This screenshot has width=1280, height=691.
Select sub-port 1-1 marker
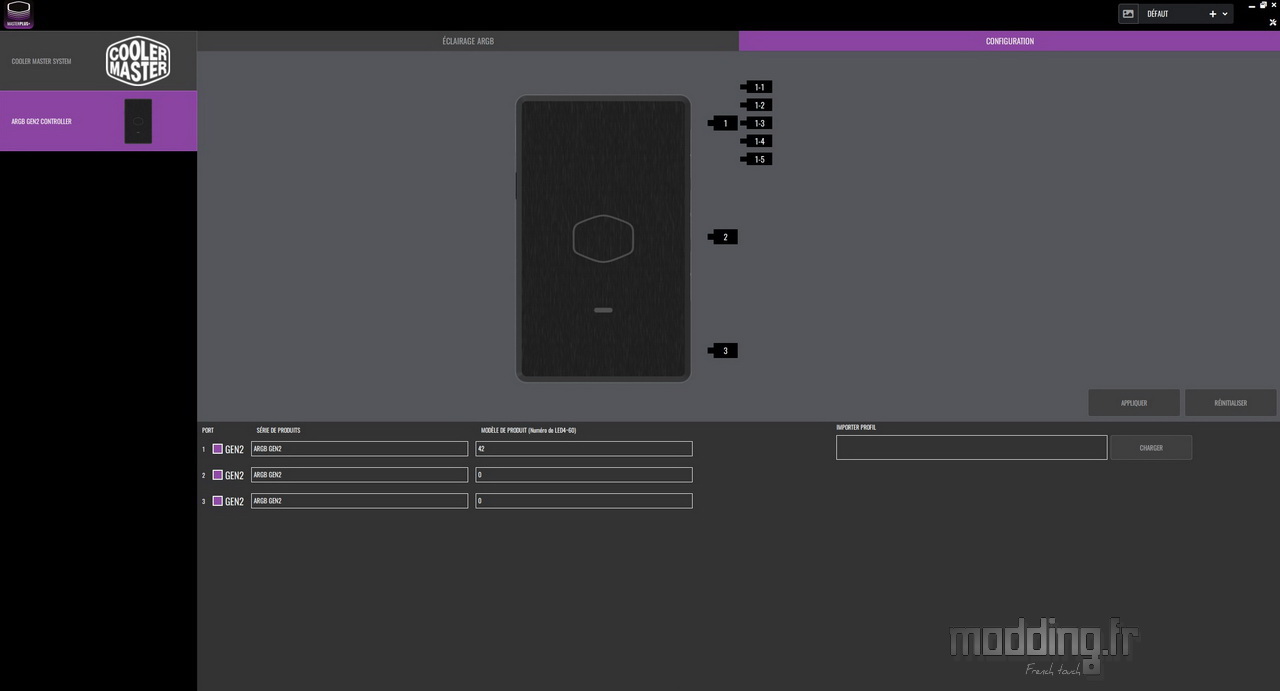tap(758, 87)
